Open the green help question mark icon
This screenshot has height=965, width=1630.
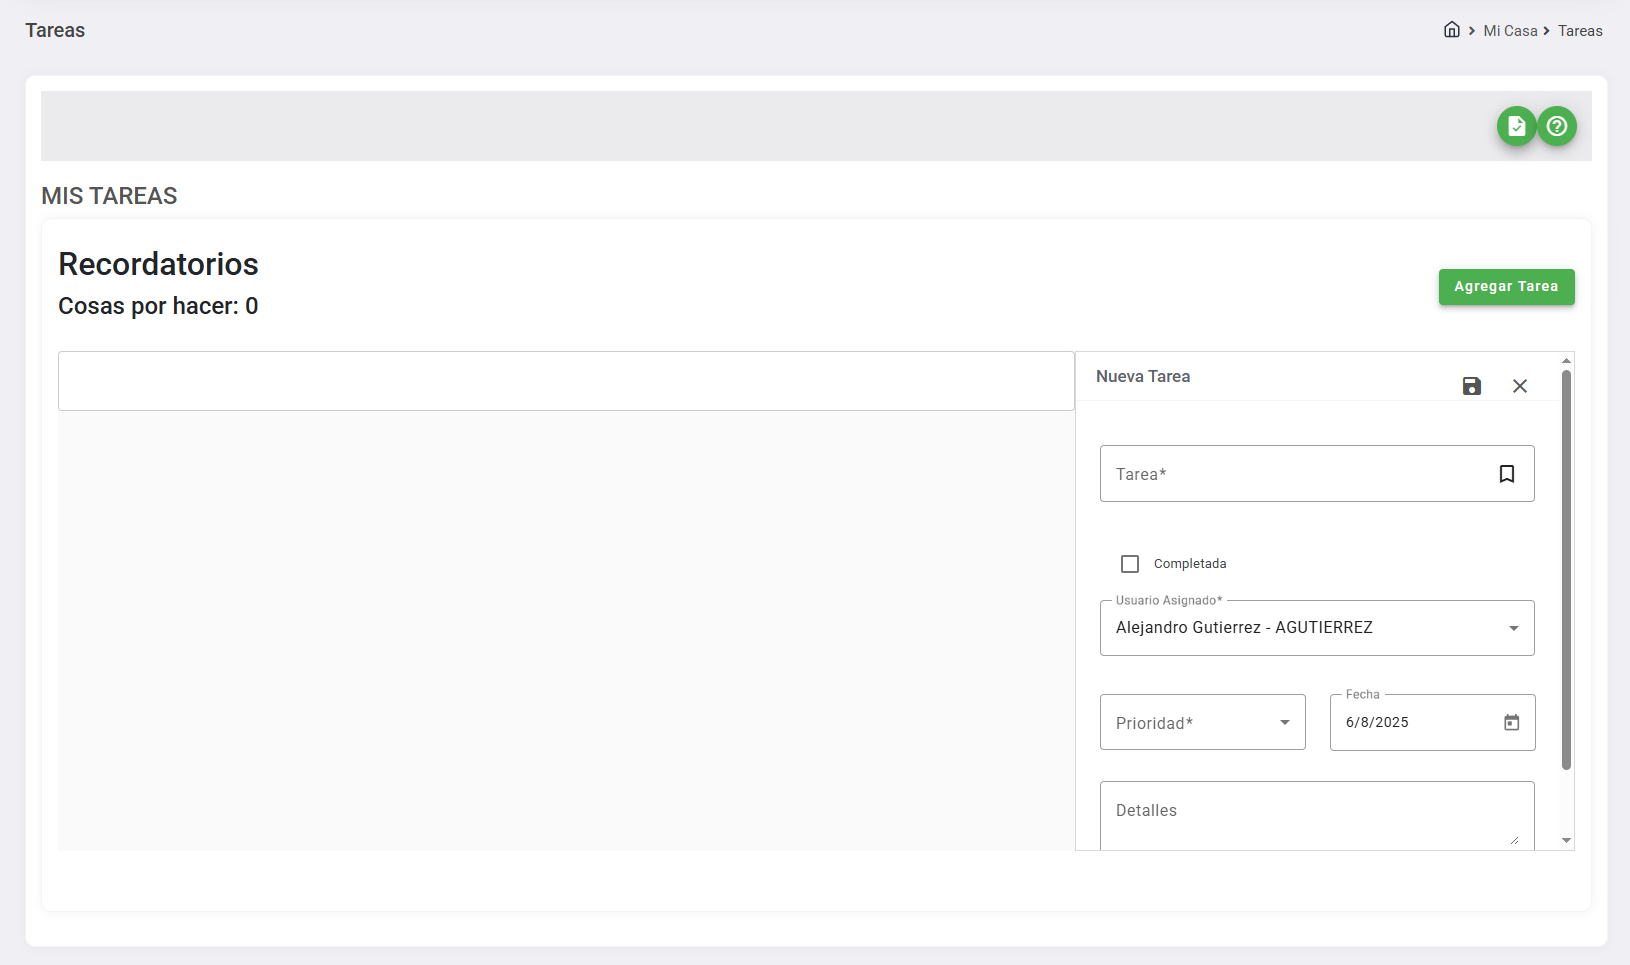point(1557,126)
